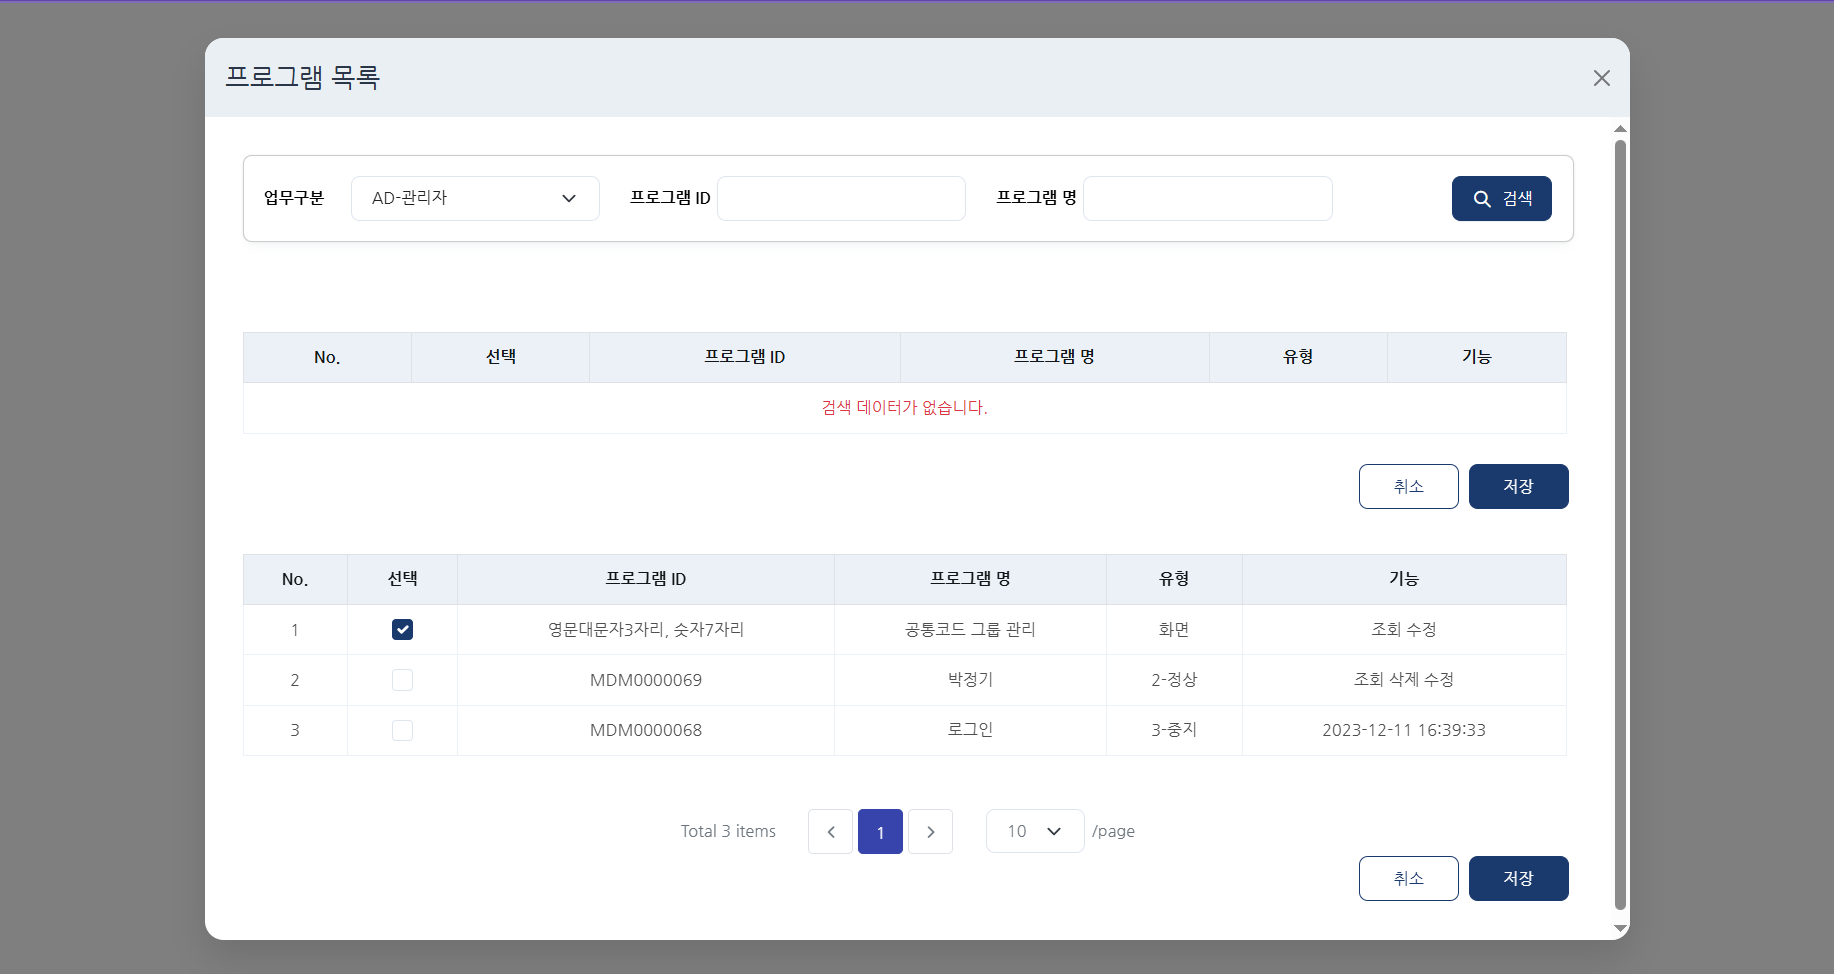Viewport: 1834px width, 974px height.
Task: Click the dropdown chevron of 업무구분 selector
Action: 569,198
